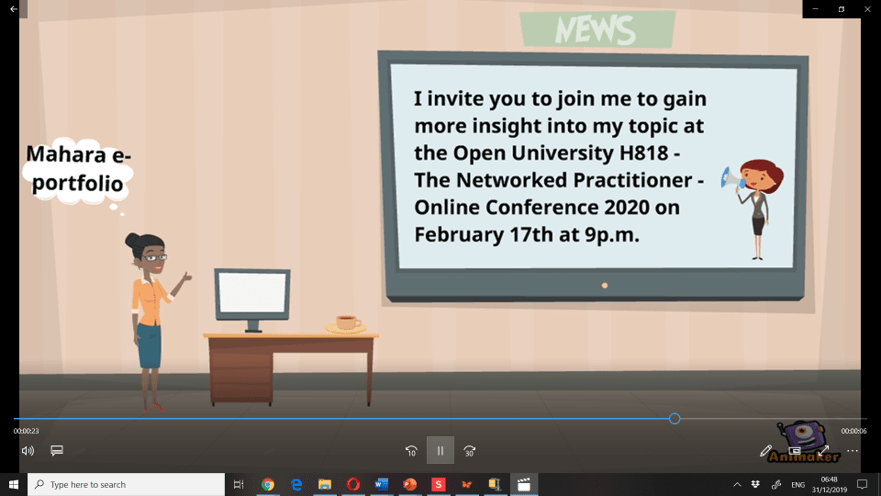
Task: Open Microsoft Word from the taskbar
Action: 381,484
